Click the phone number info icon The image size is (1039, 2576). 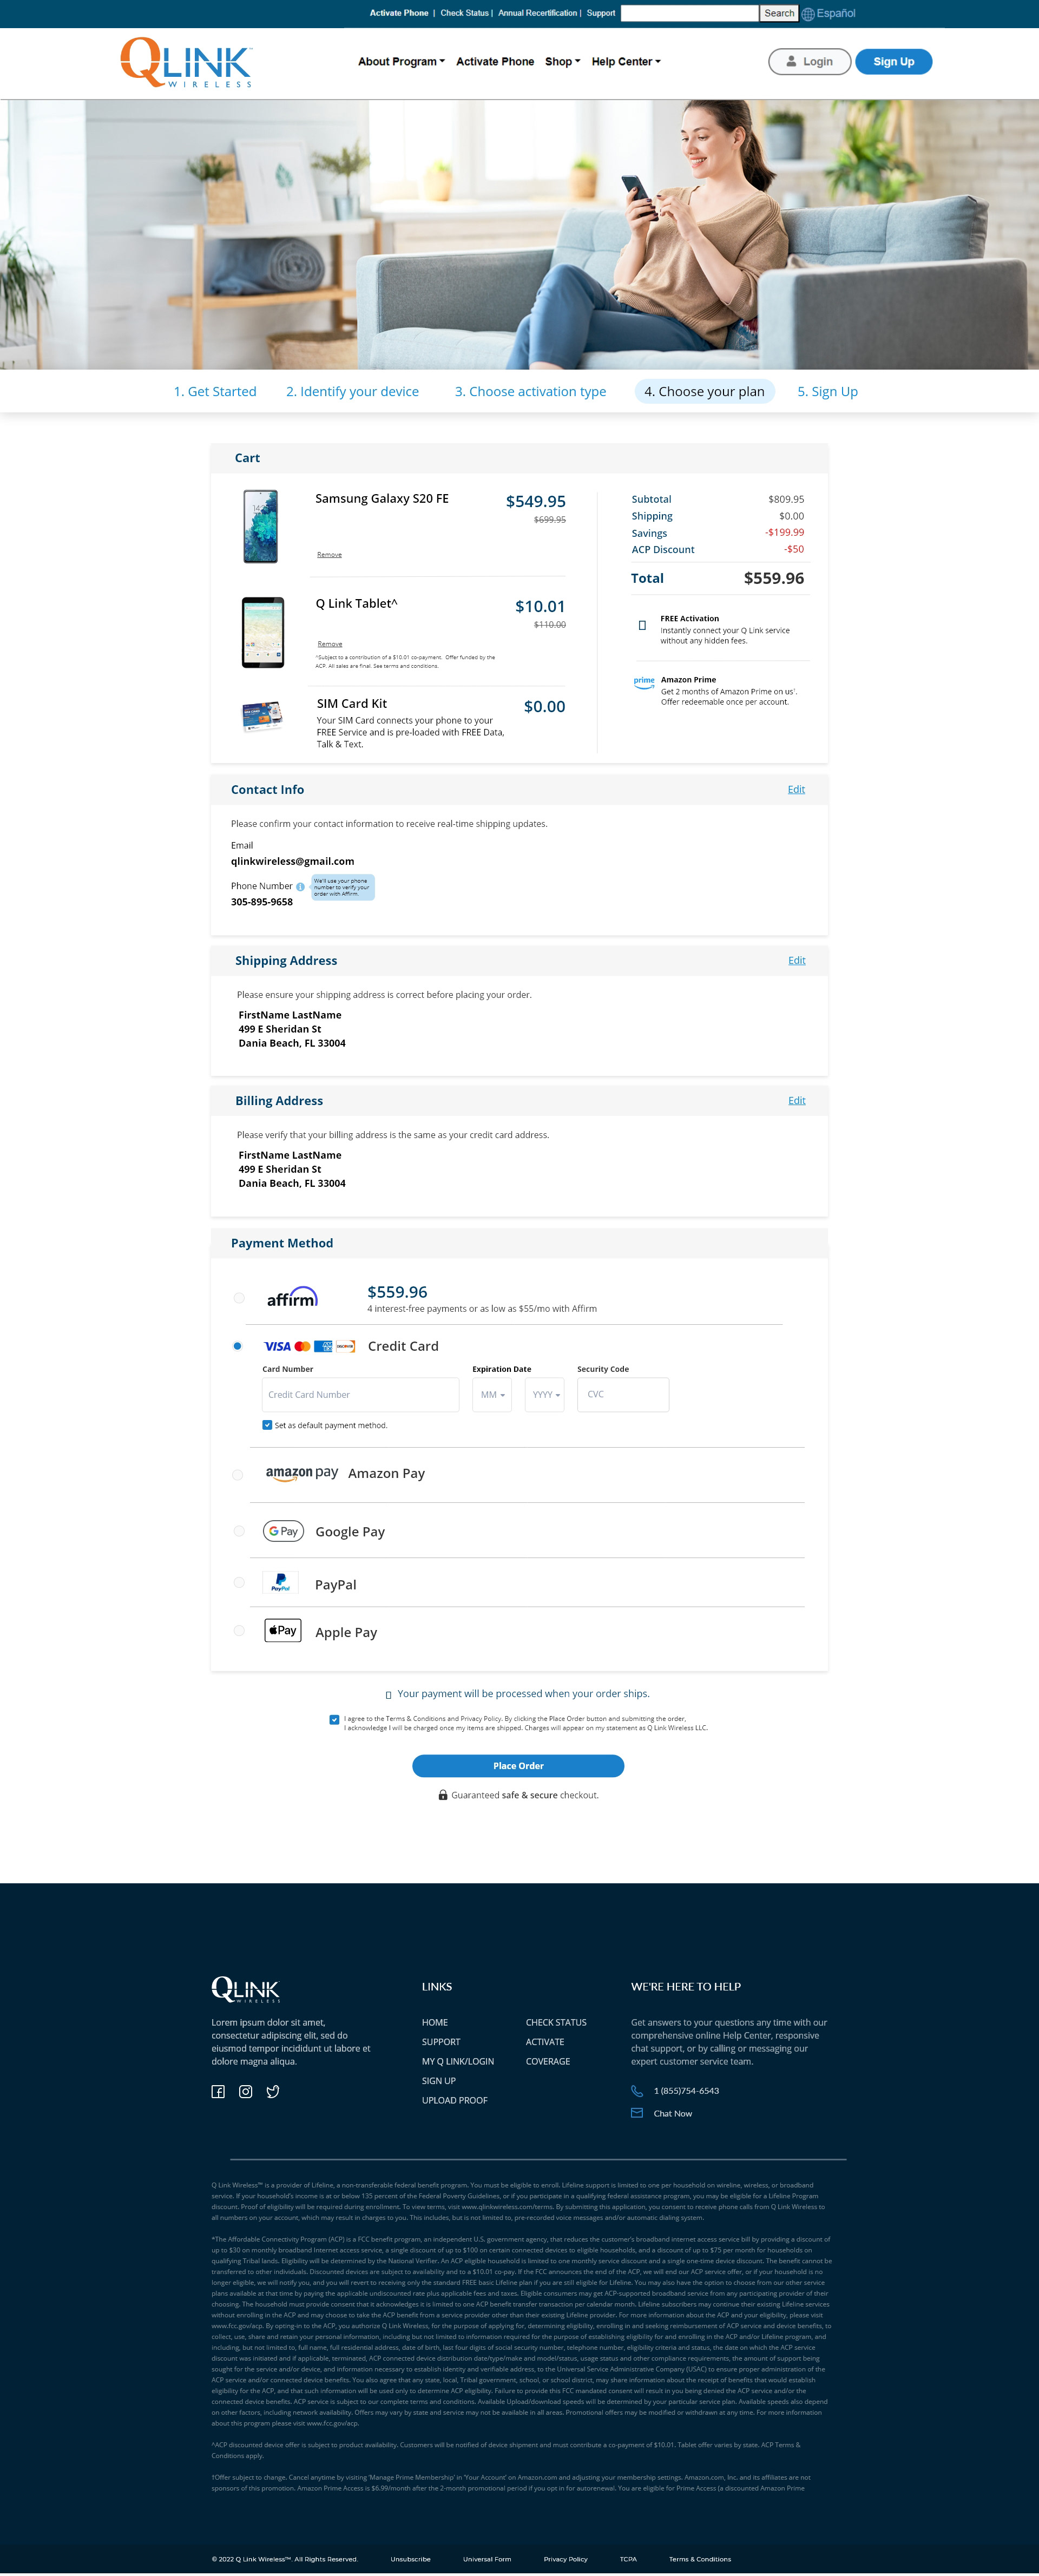(300, 887)
